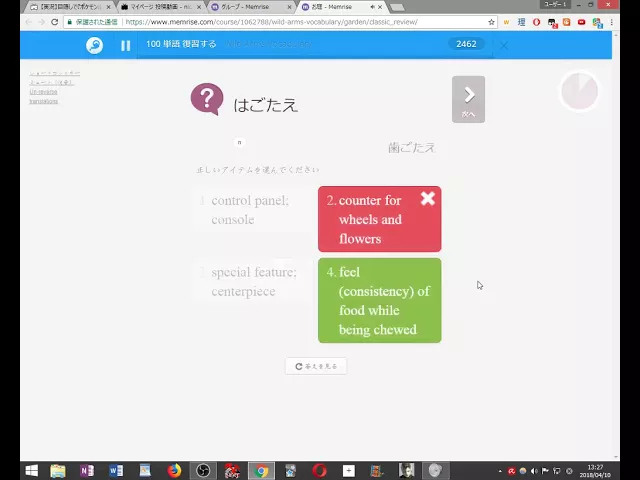The height and width of the screenshot is (480, 640).
Task: Click the はごたえ prompt word
Action: tap(266, 105)
